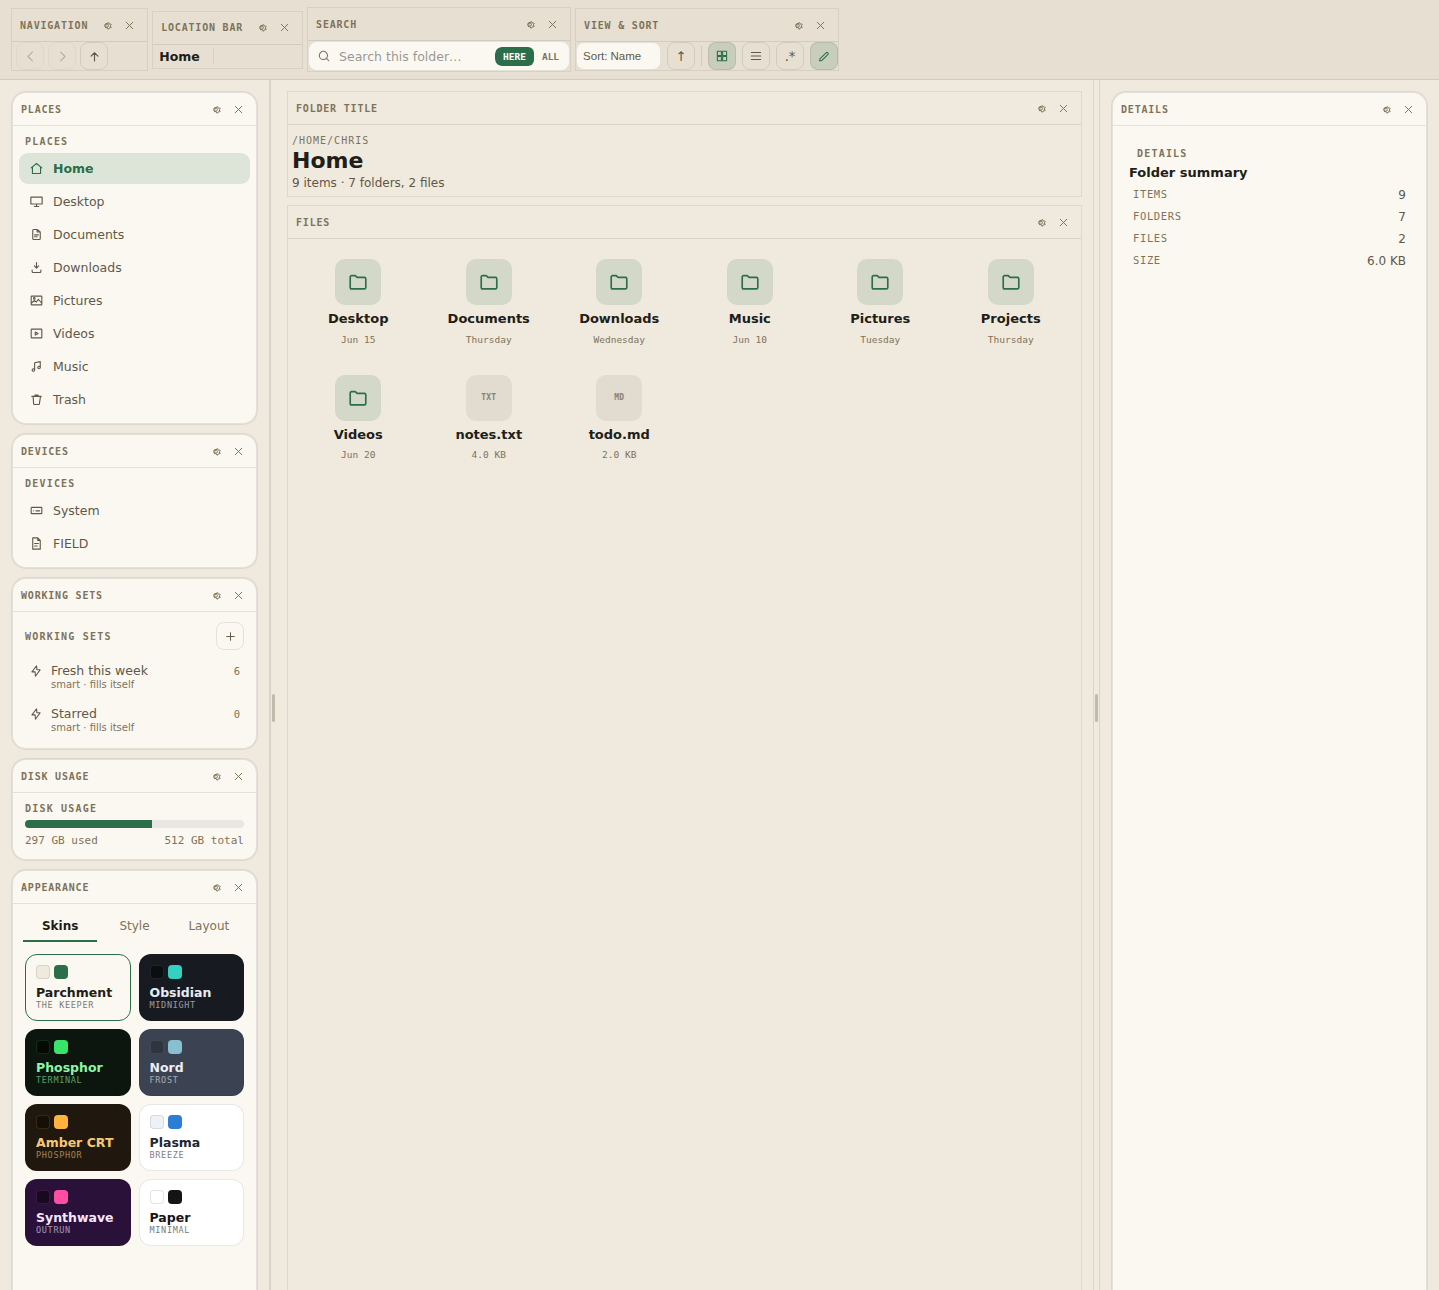Viewport: 1439px width, 1290px height.
Task: Apply the Plasma Breeze skin
Action: click(x=191, y=1137)
